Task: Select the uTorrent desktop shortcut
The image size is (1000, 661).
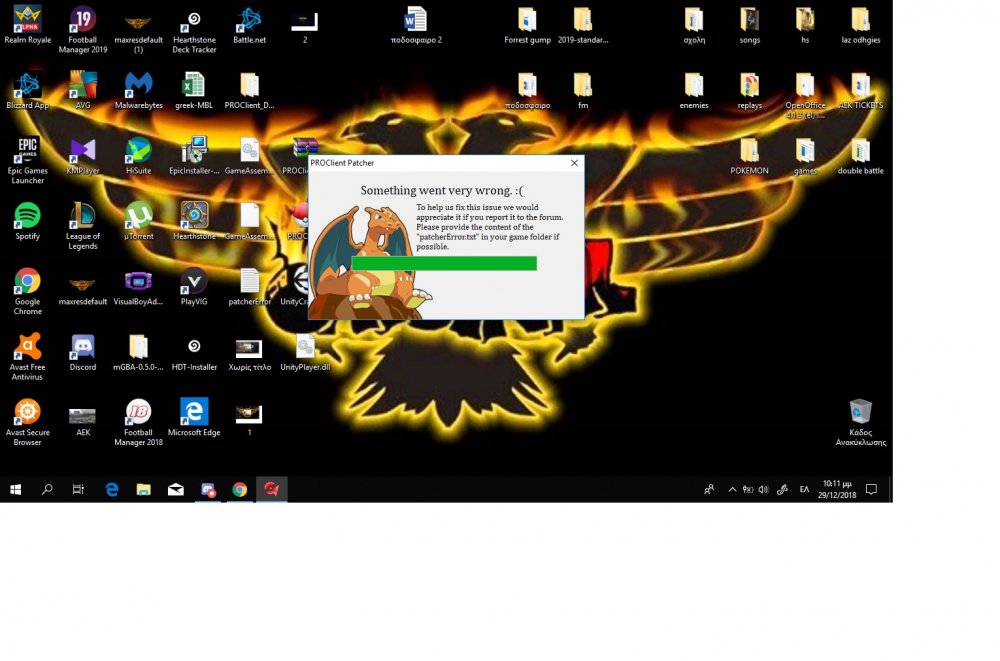Action: click(x=138, y=216)
